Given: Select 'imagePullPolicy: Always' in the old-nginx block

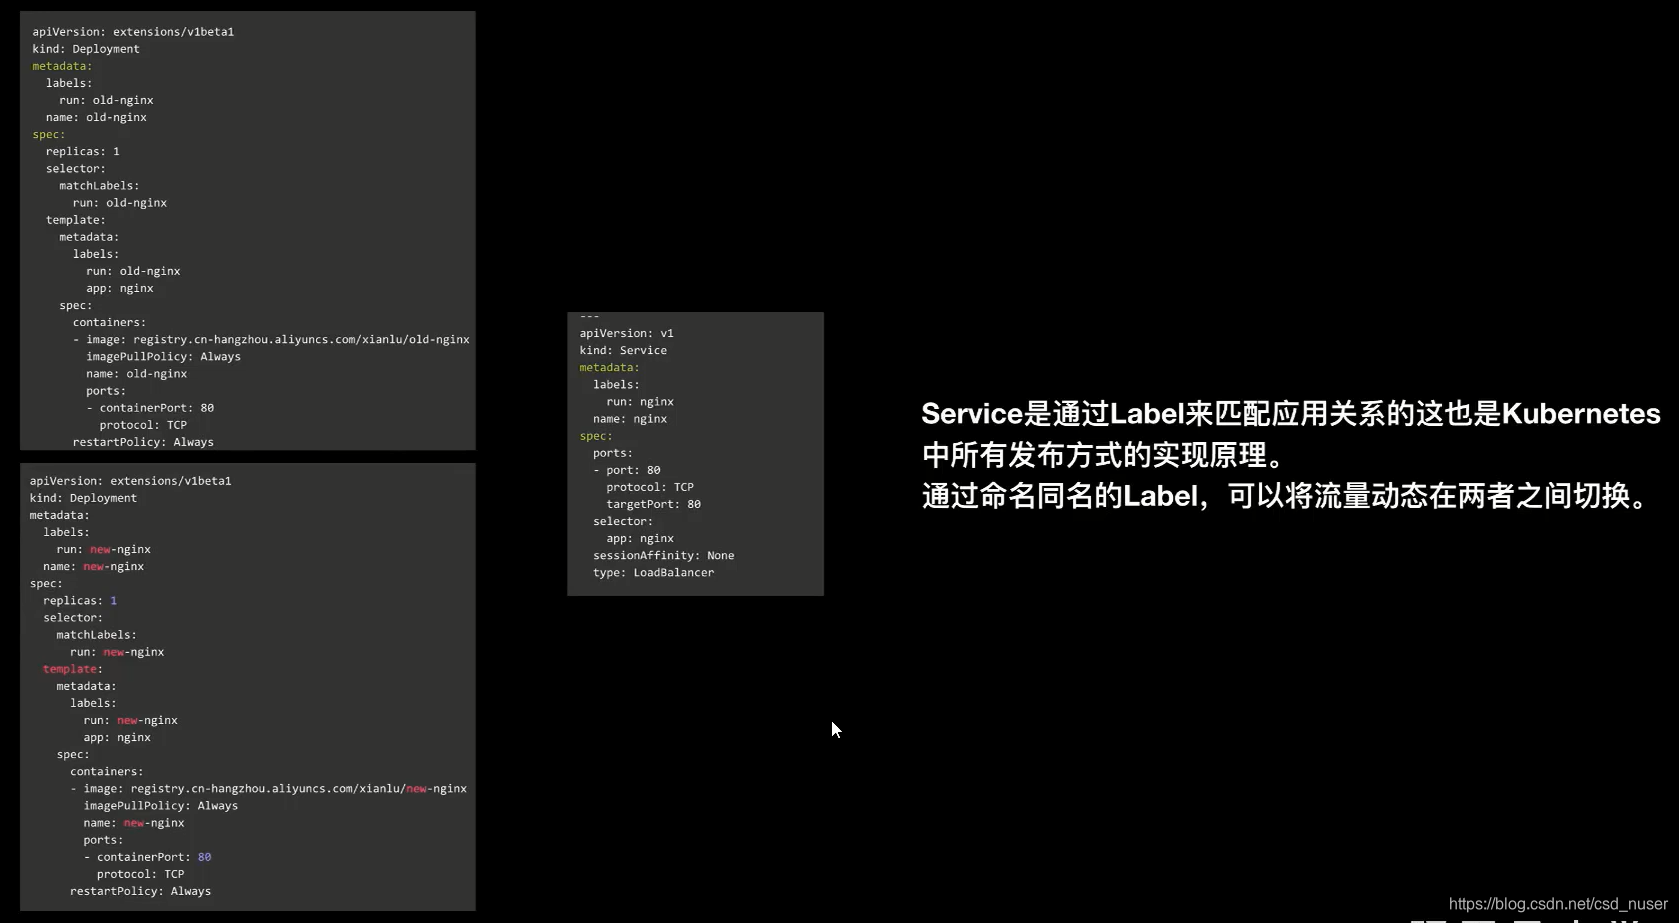Looking at the screenshot, I should pos(163,356).
